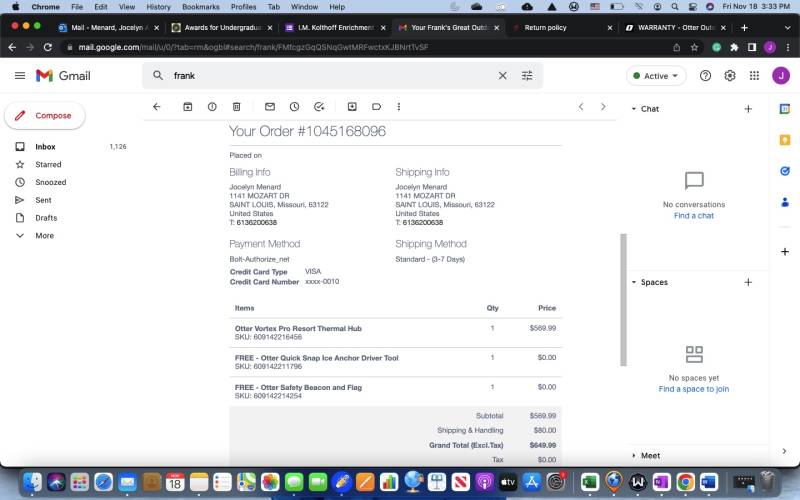Reload the page in Chrome
The height and width of the screenshot is (500, 800).
coord(47,47)
